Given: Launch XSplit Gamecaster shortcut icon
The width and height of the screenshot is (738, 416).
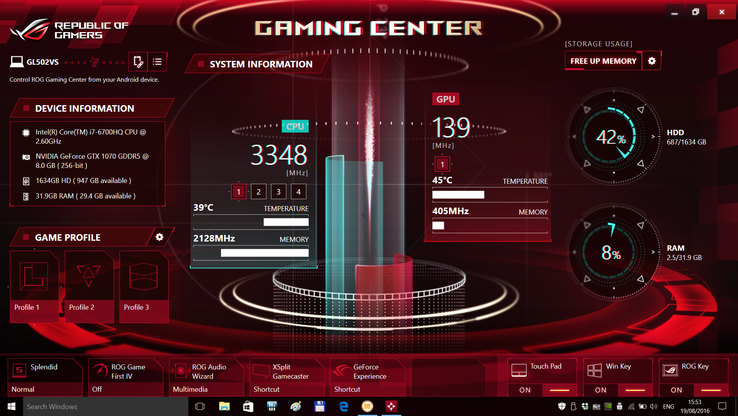Looking at the screenshot, I should point(261,371).
